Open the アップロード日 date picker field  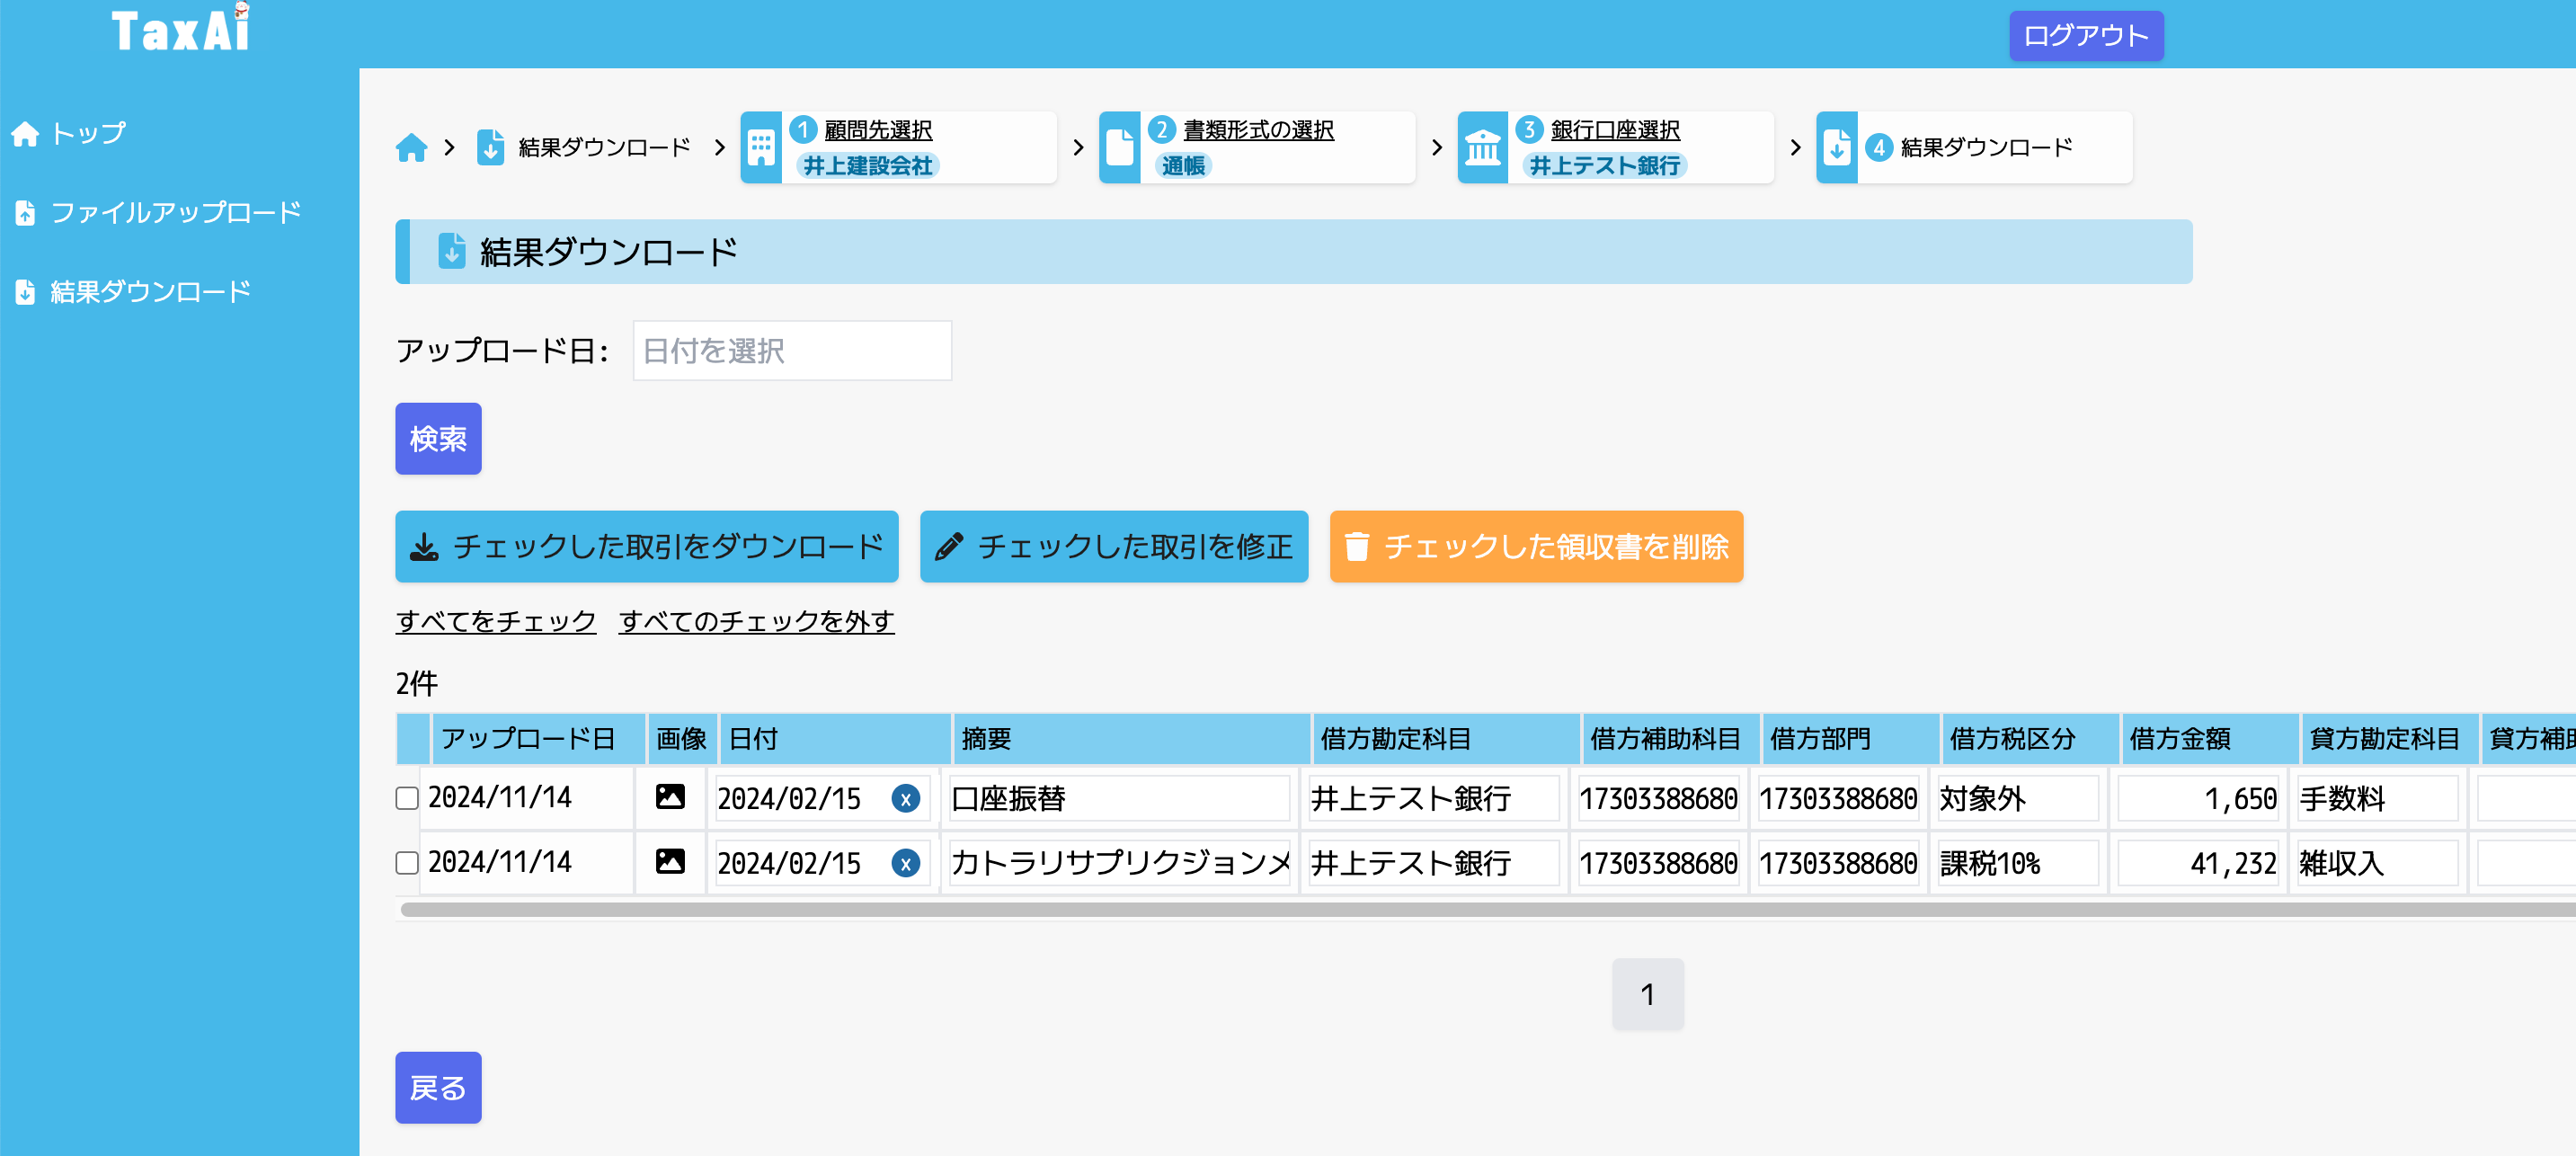(792, 350)
